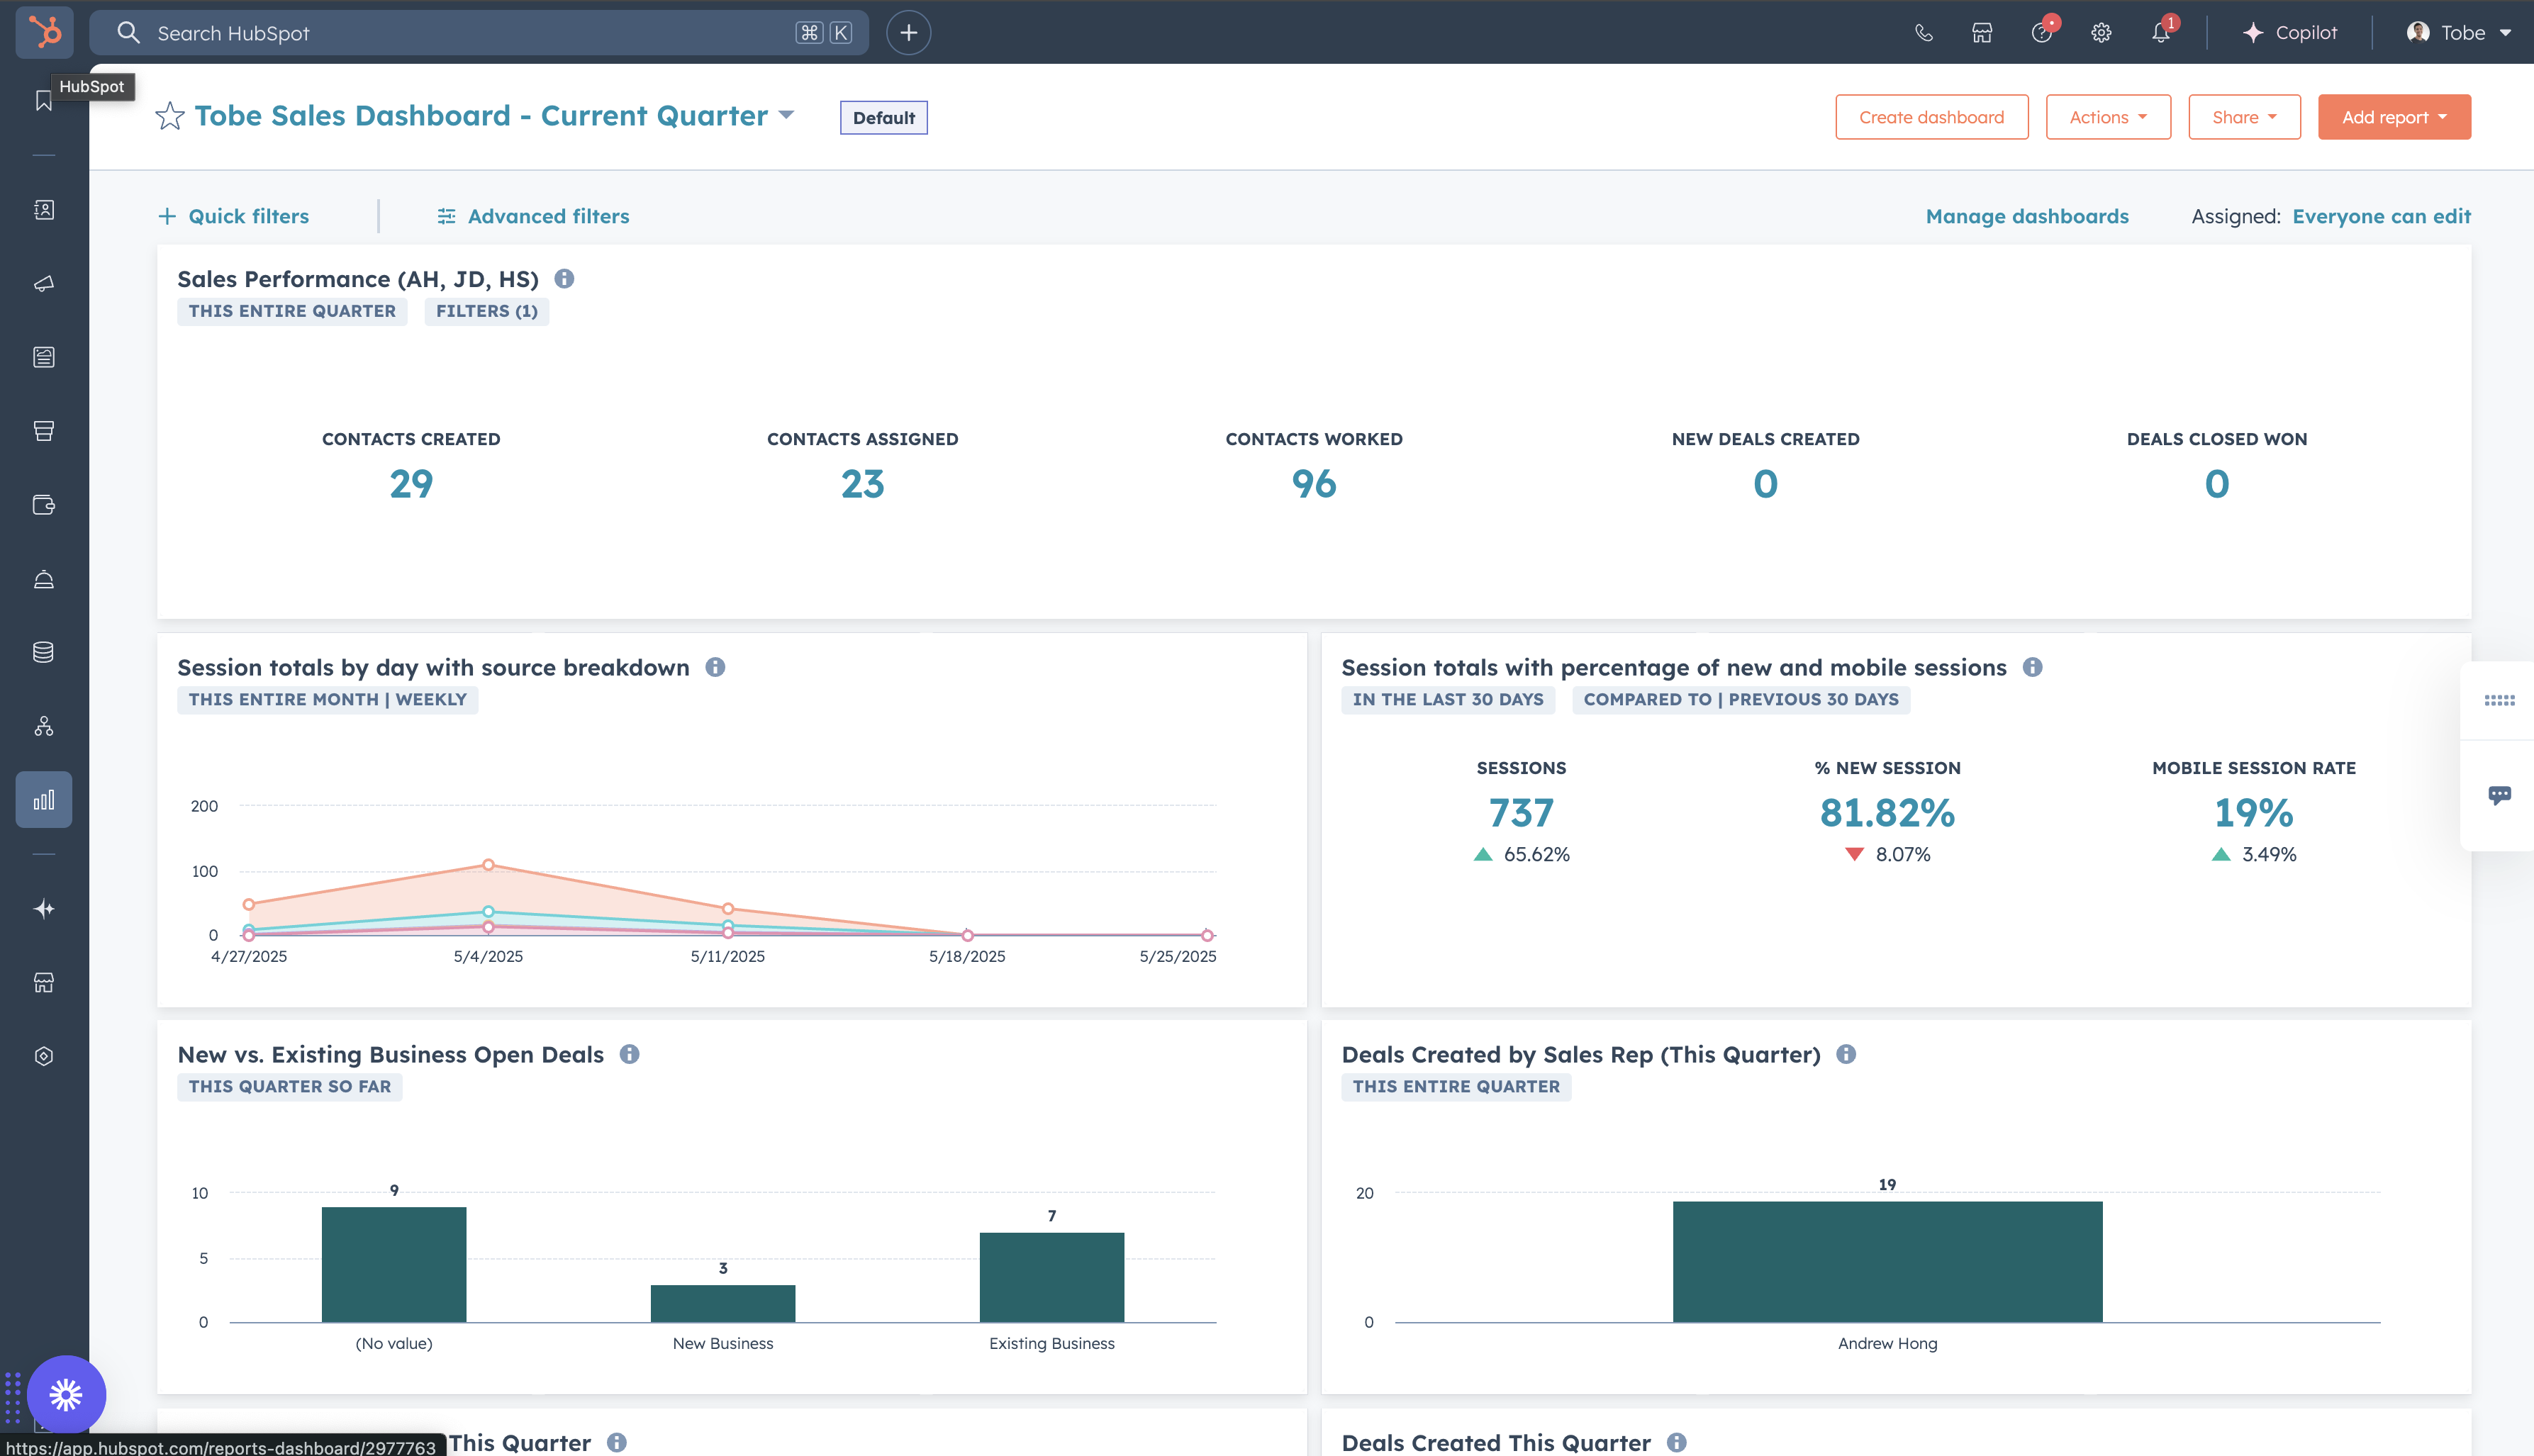Click info icon next to Sales Performance title
Image resolution: width=2534 pixels, height=1456 pixels.
pyautogui.click(x=564, y=279)
